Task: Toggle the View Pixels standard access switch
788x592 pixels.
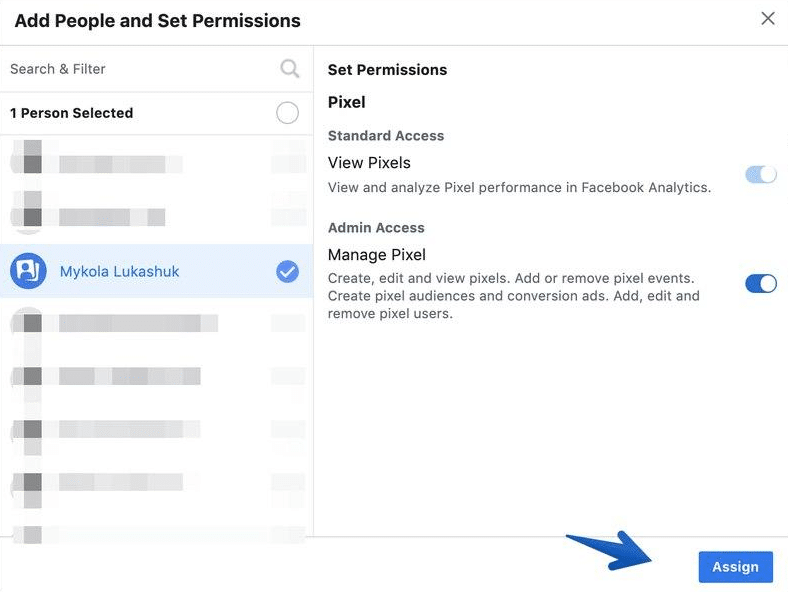Action: pyautogui.click(x=761, y=175)
